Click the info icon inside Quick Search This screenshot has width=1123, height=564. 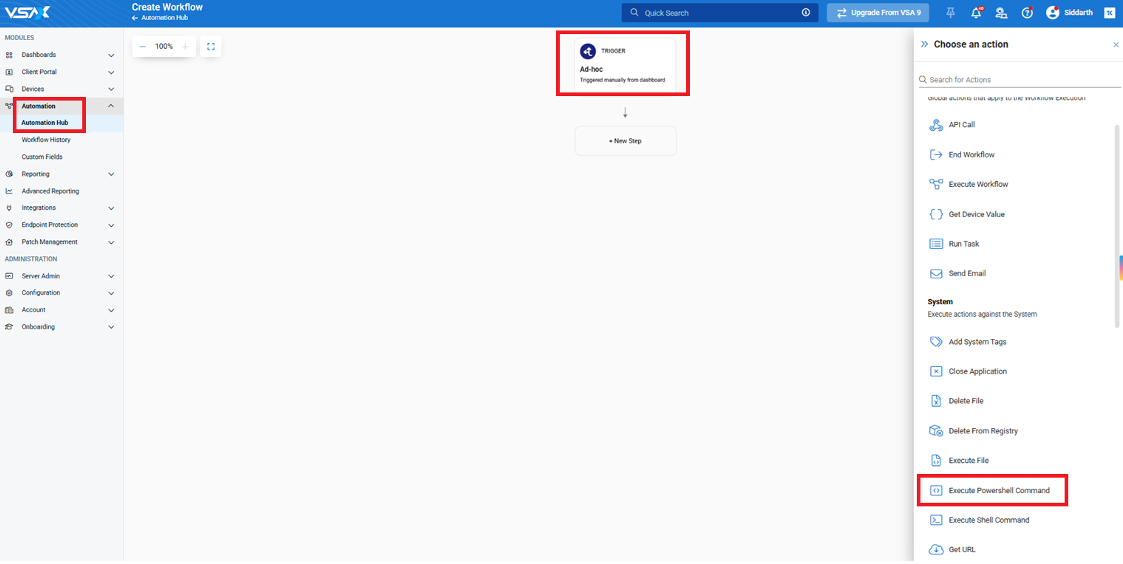point(806,13)
